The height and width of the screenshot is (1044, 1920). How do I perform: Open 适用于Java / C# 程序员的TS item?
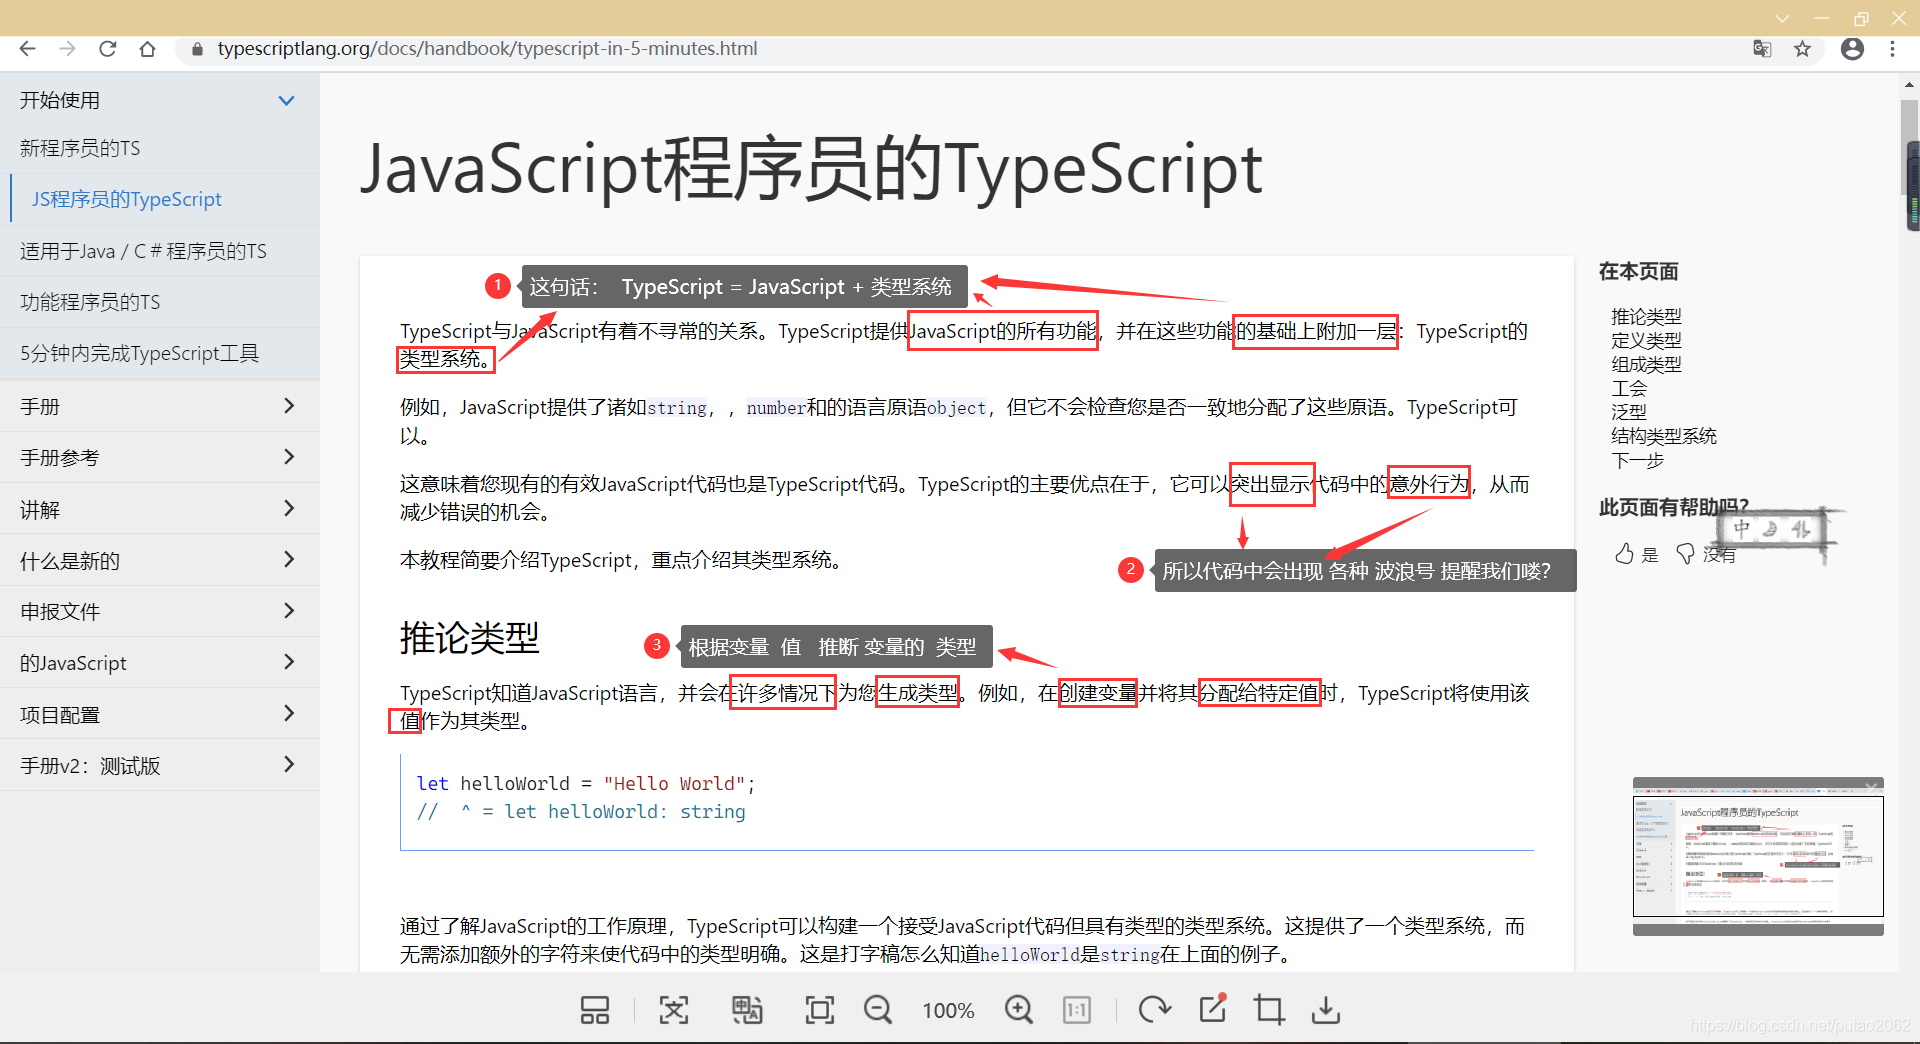(160, 251)
